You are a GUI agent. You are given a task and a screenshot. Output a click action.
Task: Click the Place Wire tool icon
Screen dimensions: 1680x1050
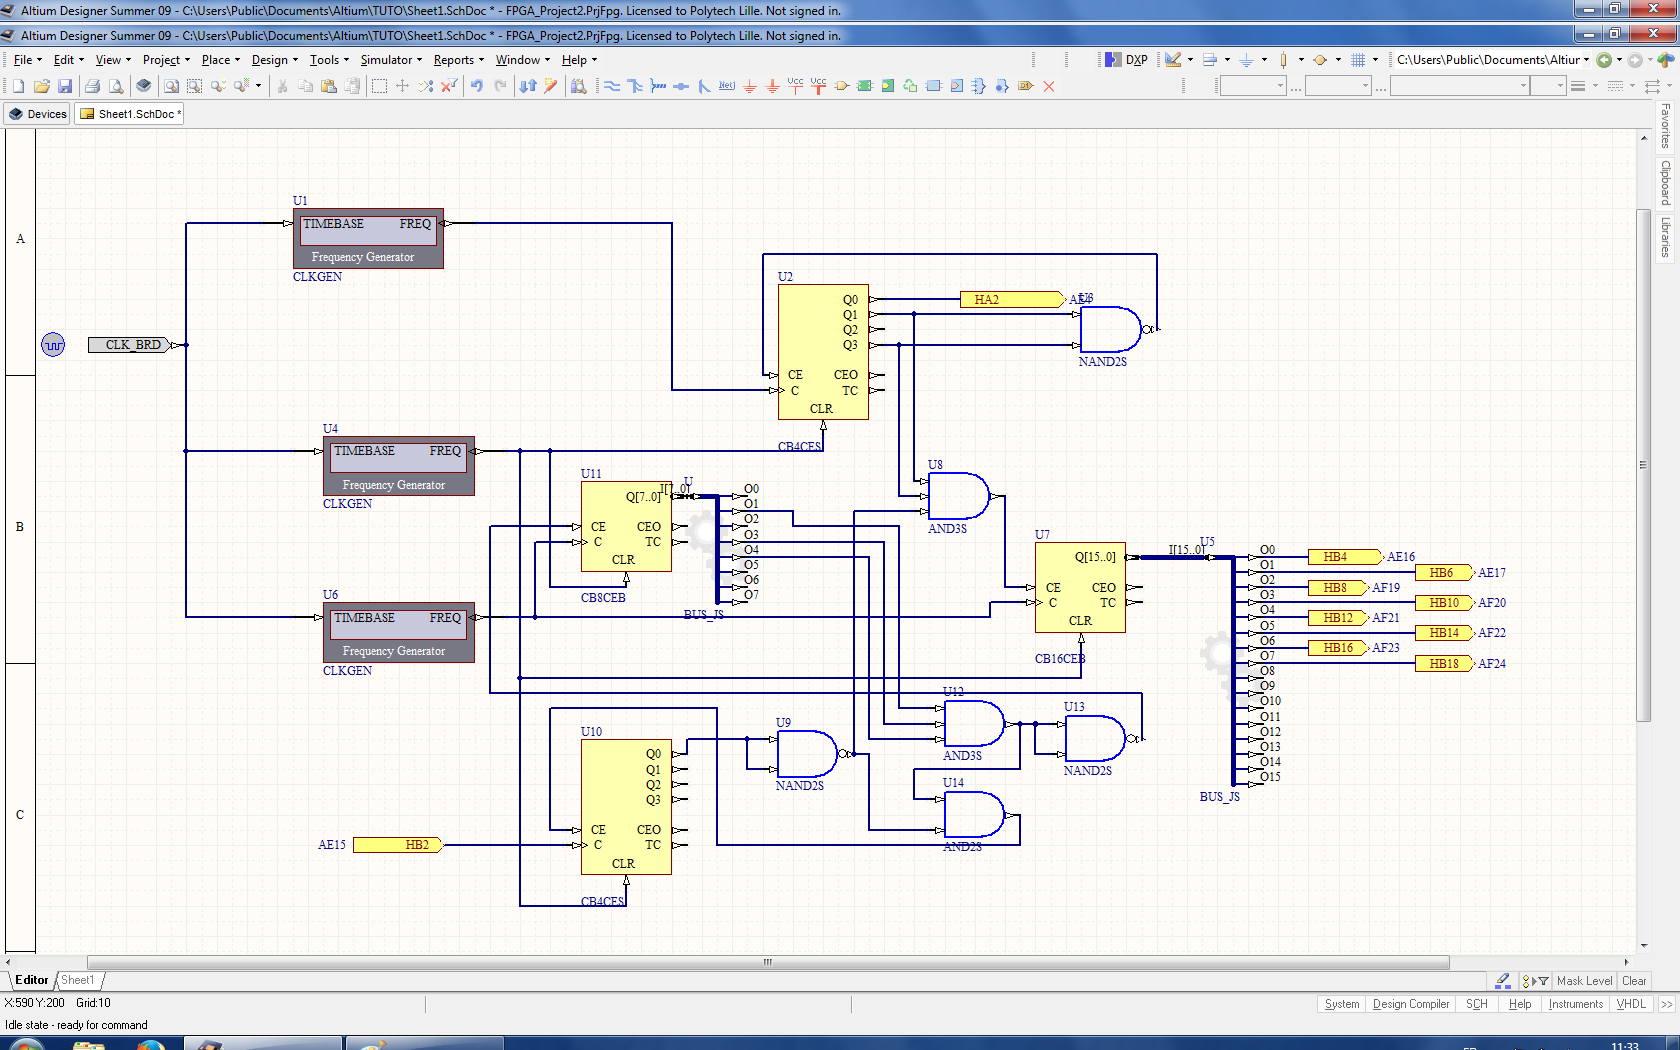point(612,87)
